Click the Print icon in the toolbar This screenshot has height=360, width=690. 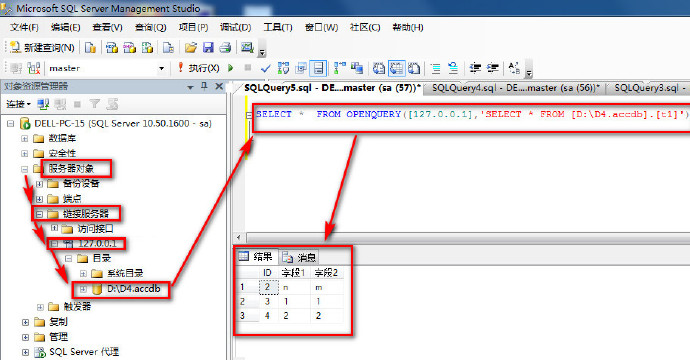(x=225, y=48)
